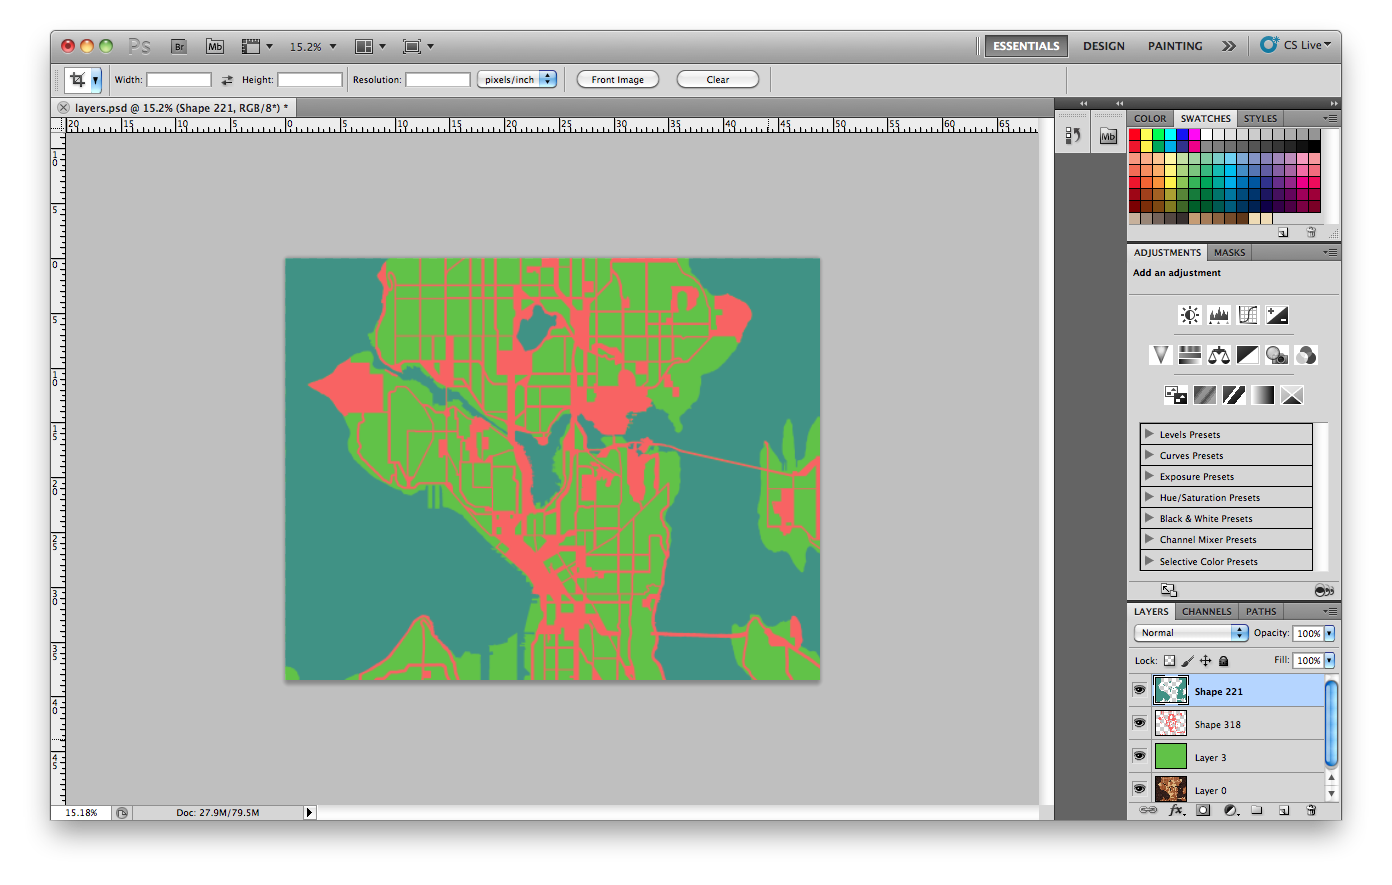This screenshot has width=1392, height=885.
Task: Add a Selective Color adjustment
Action: coord(1291,395)
